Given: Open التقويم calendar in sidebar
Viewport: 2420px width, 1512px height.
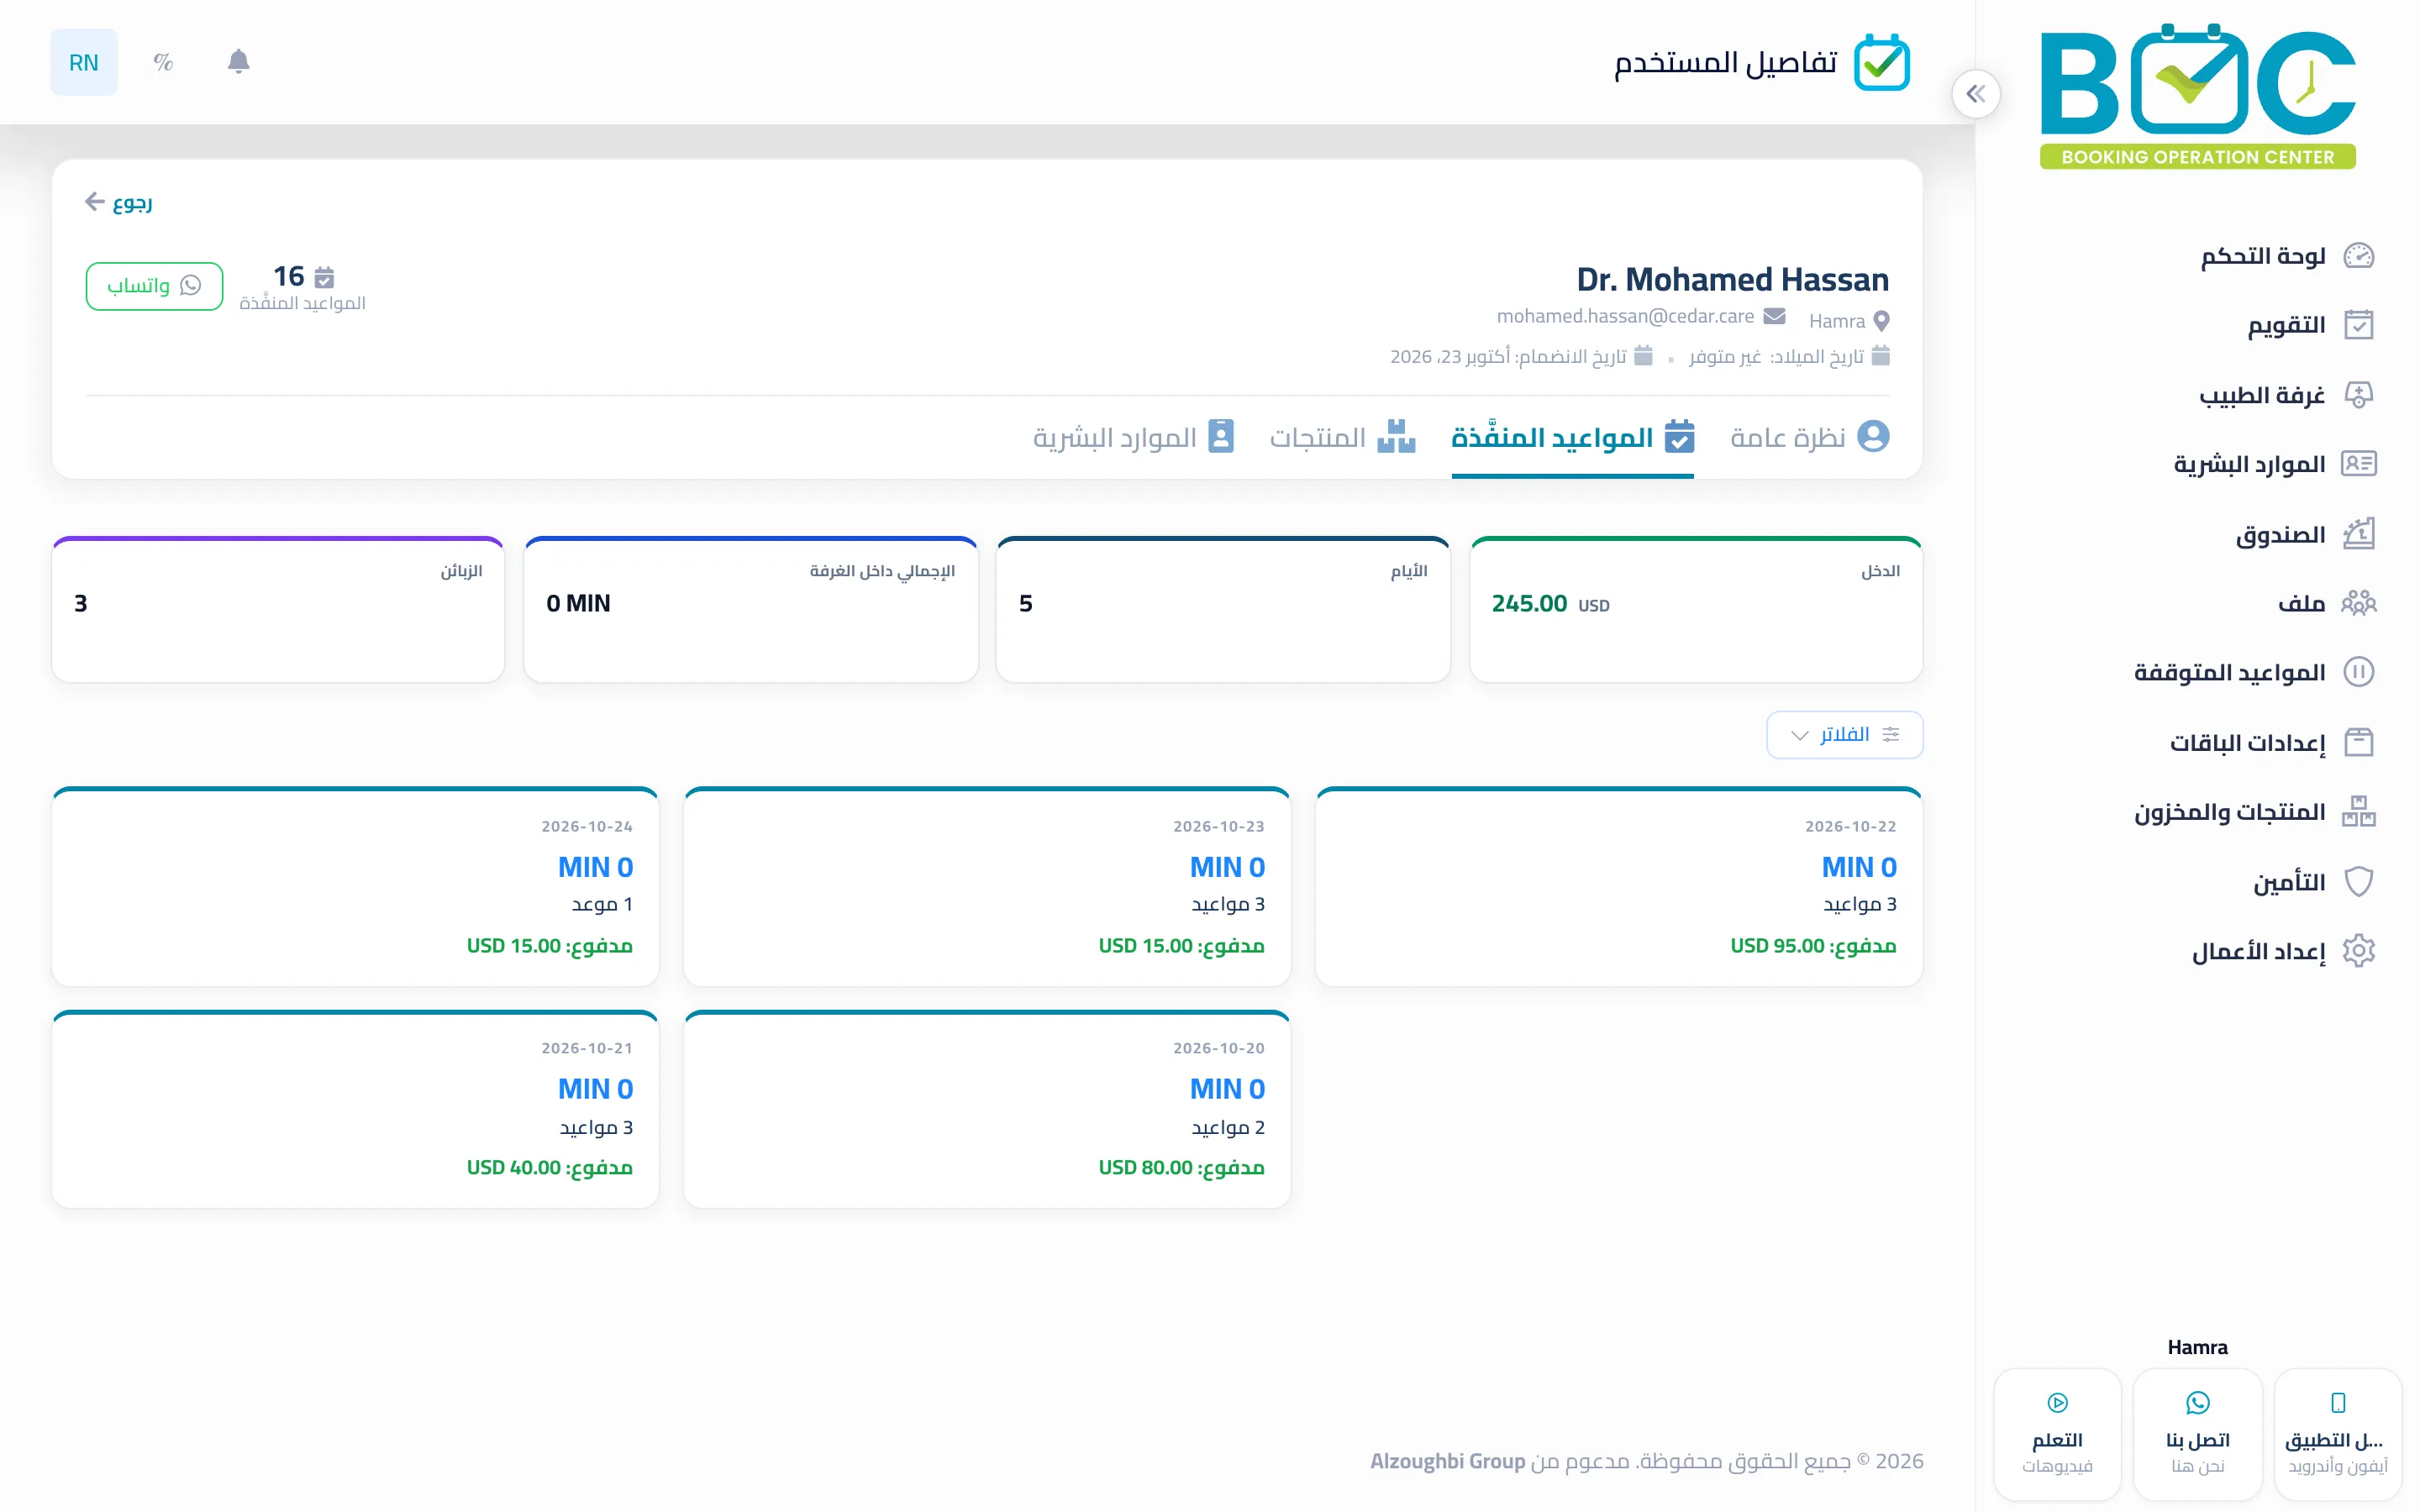Looking at the screenshot, I should pyautogui.click(x=2310, y=325).
